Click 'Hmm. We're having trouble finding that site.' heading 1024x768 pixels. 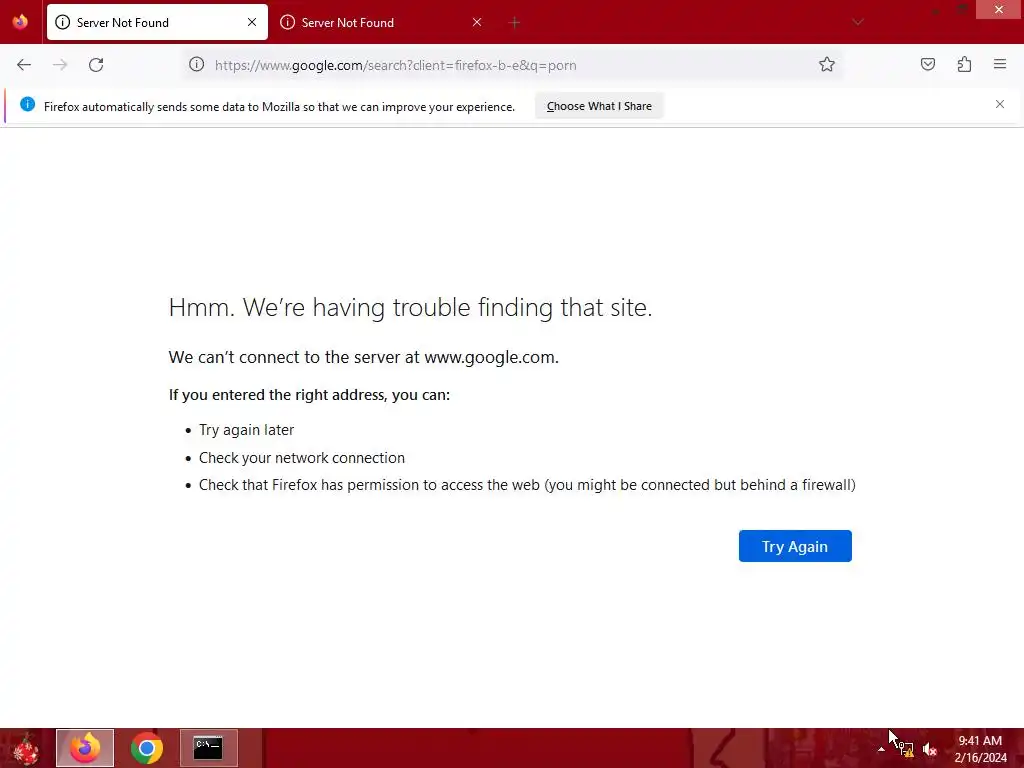410,307
